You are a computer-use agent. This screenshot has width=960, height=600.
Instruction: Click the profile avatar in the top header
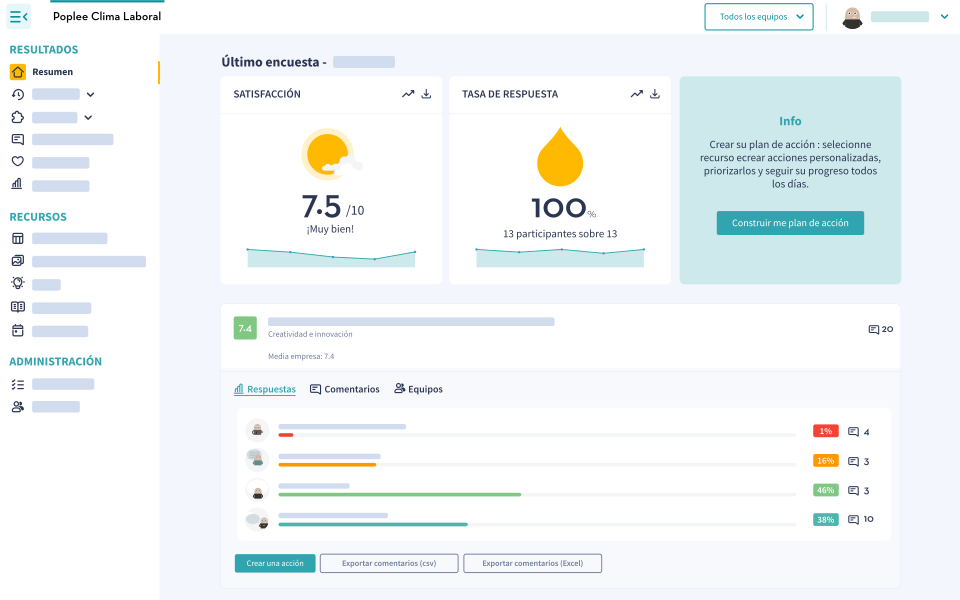[x=854, y=16]
